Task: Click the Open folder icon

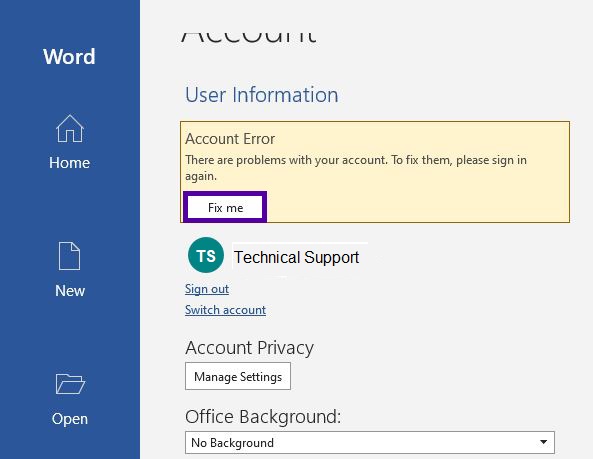Action: click(70, 384)
